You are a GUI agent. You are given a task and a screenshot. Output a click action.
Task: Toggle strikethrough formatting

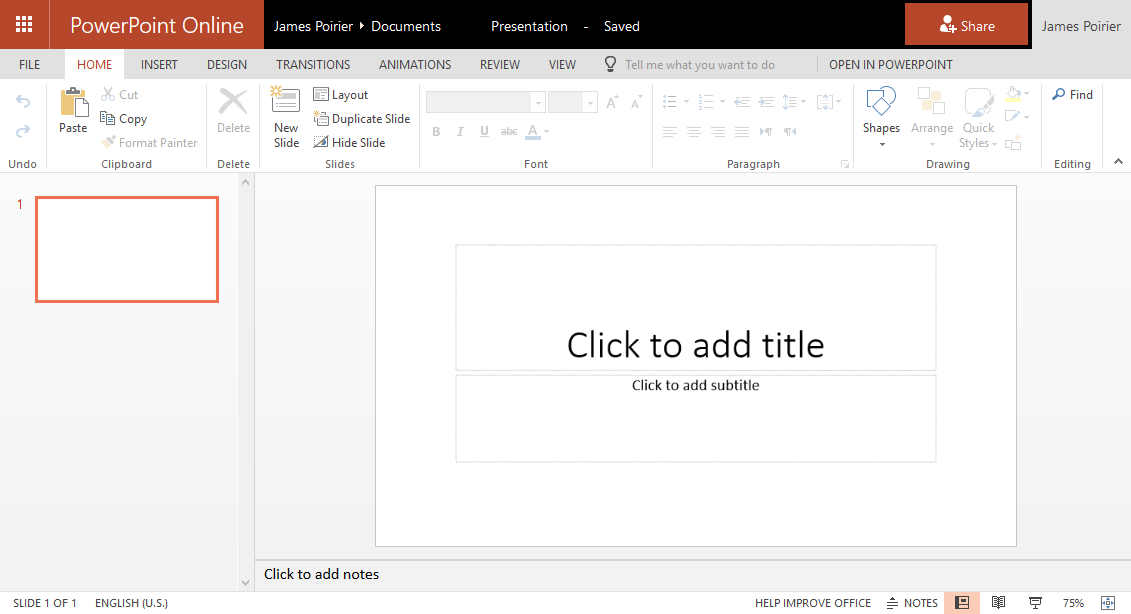[x=509, y=131]
